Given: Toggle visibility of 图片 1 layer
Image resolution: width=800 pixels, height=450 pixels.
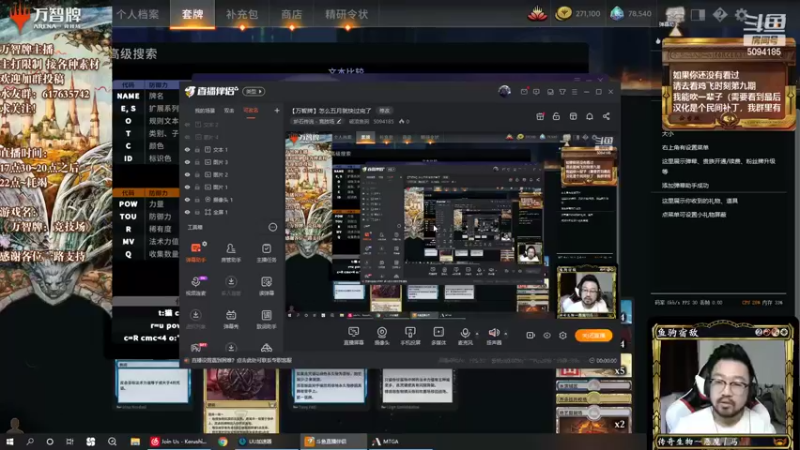Looking at the screenshot, I should coord(187,187).
